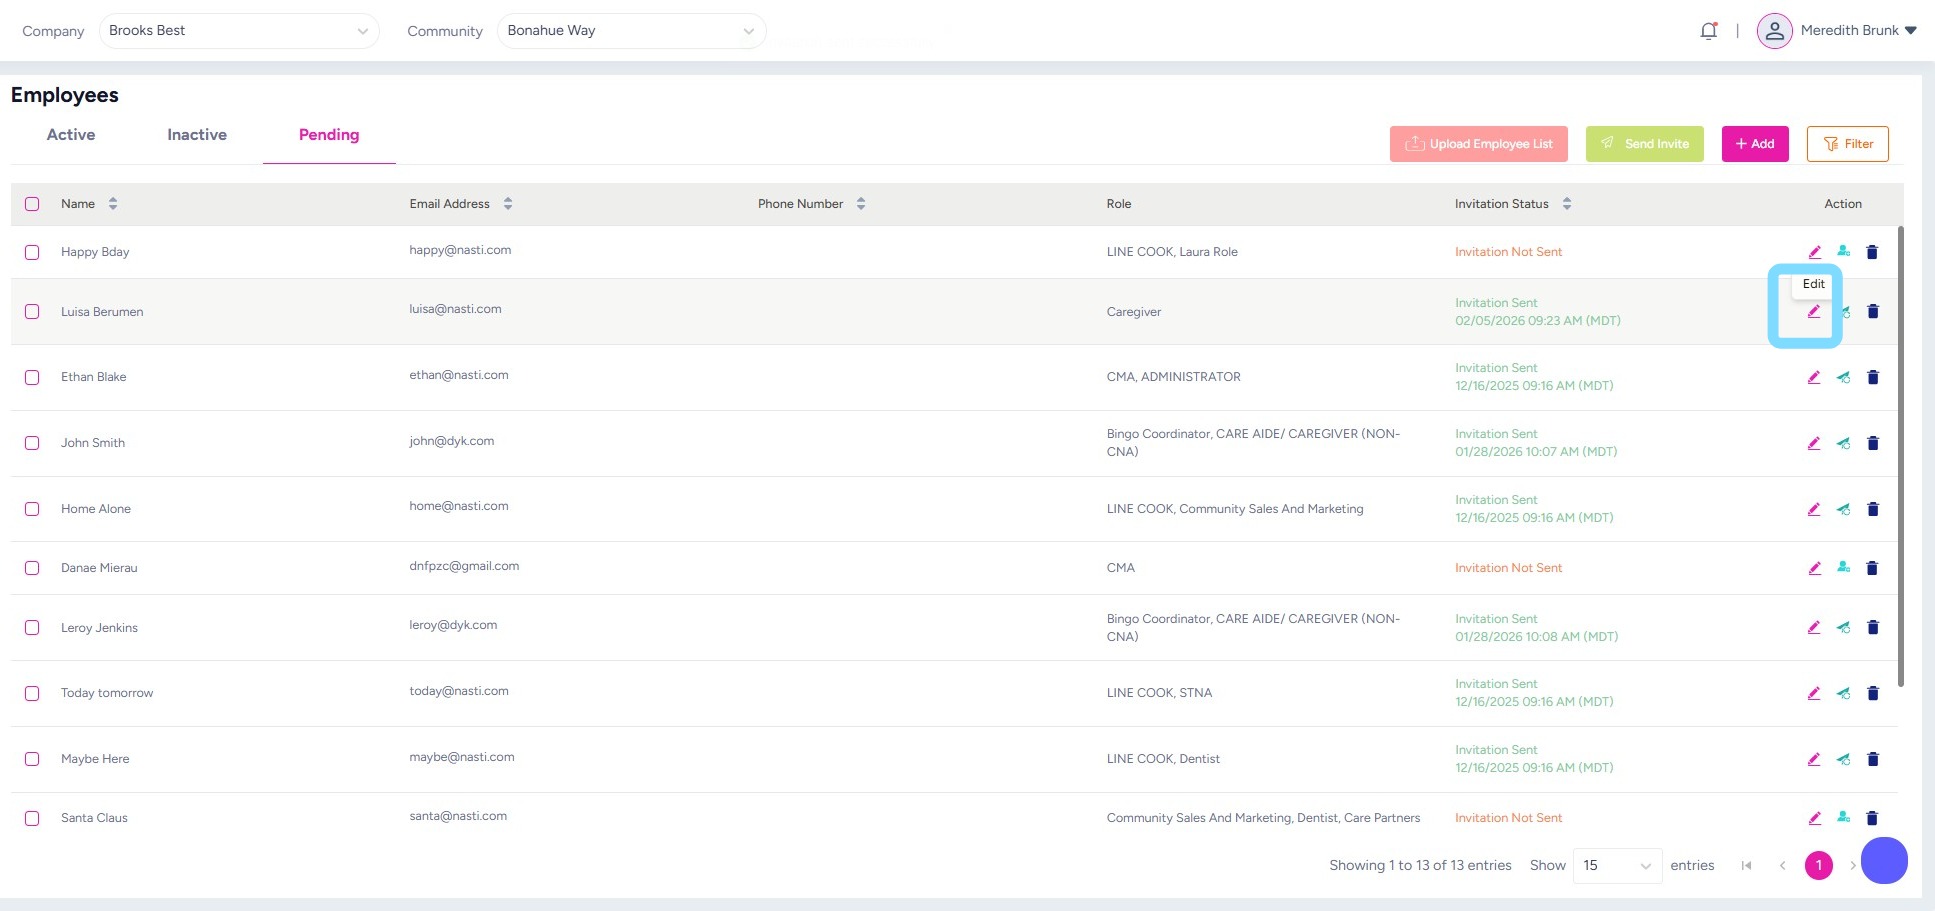
Task: Delete the Maybe Here employee
Action: pos(1873,759)
